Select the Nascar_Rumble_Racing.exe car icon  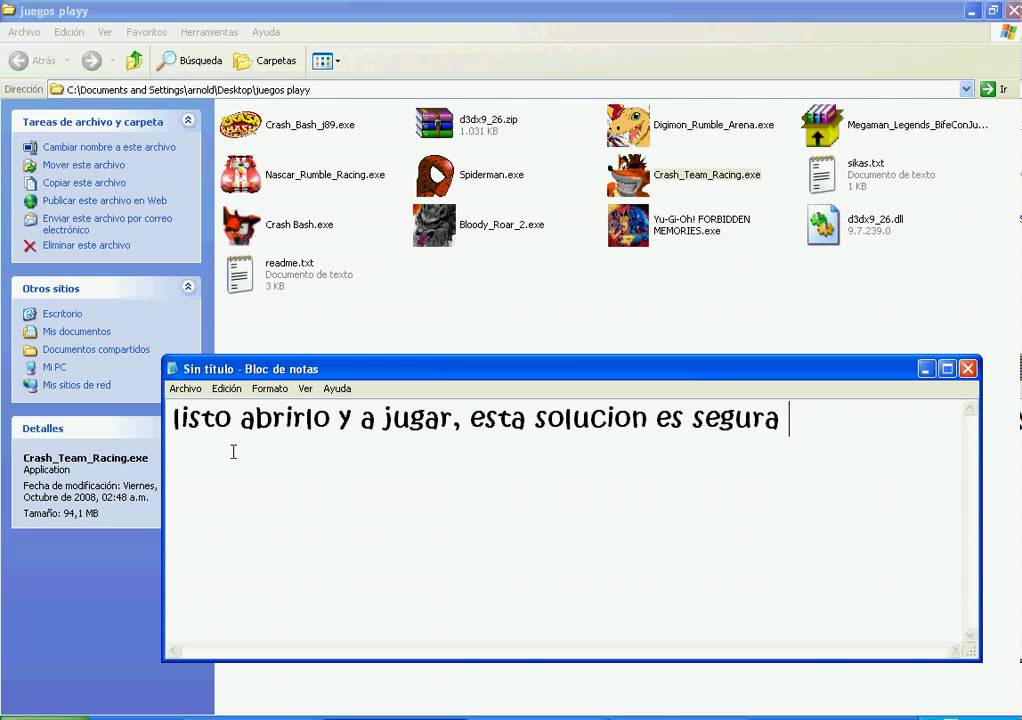coord(240,175)
